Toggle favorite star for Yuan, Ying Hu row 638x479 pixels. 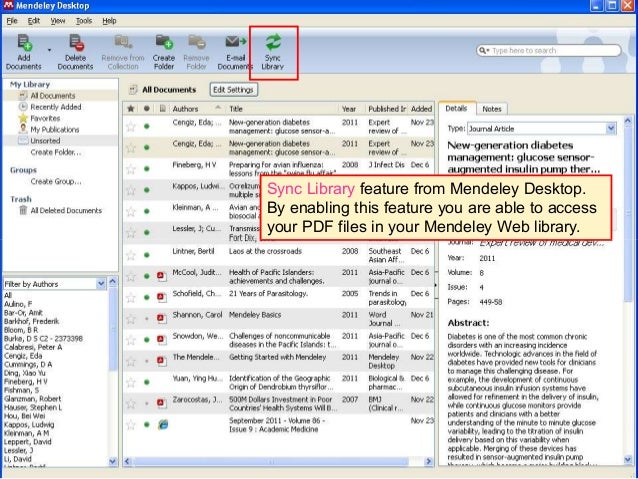(131, 382)
